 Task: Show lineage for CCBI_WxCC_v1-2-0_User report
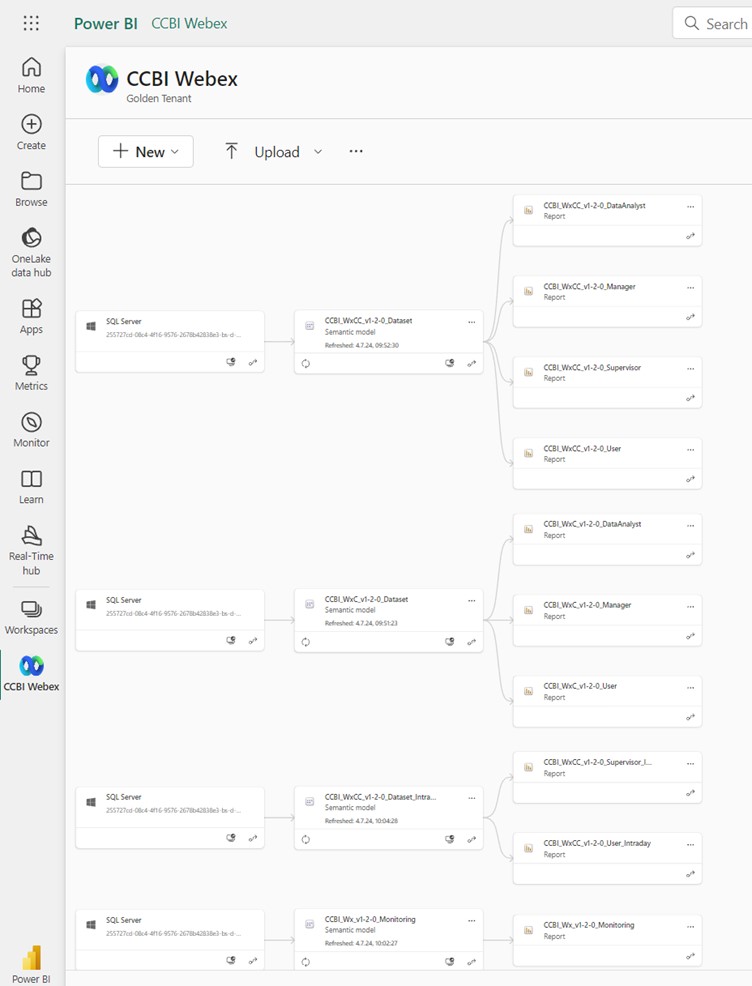click(690, 479)
